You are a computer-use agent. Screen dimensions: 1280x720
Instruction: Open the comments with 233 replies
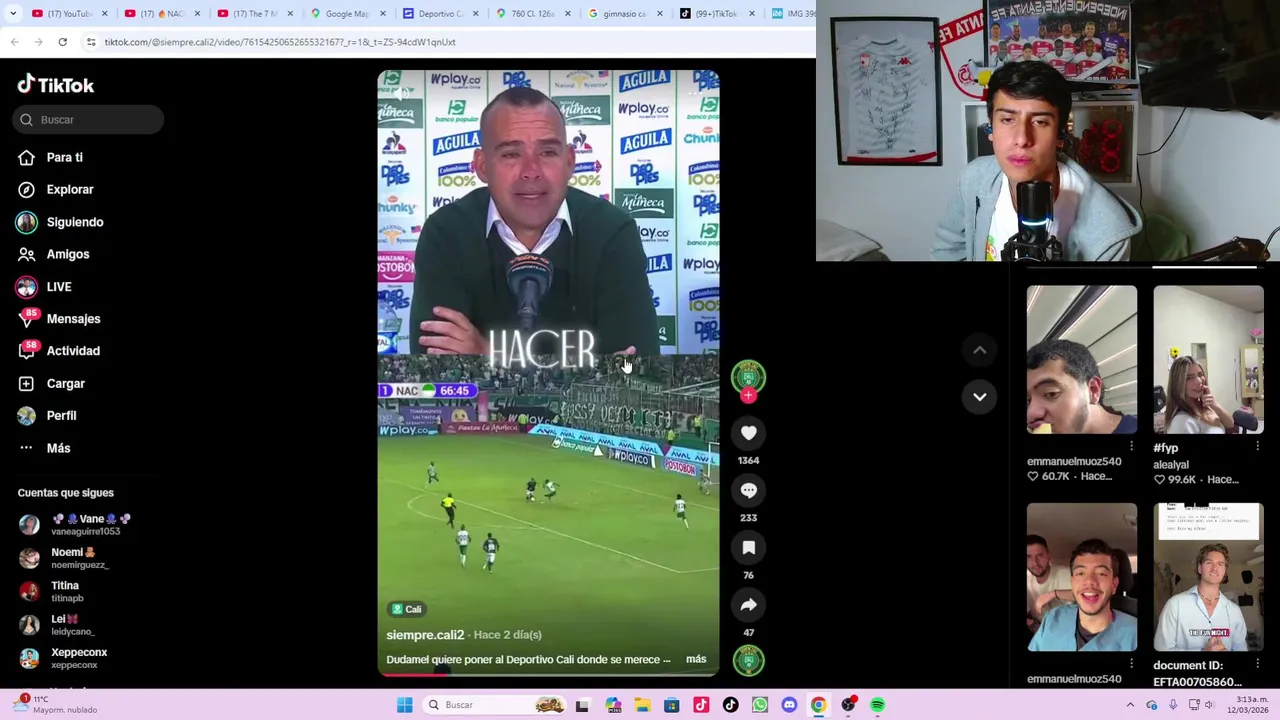[x=748, y=490]
